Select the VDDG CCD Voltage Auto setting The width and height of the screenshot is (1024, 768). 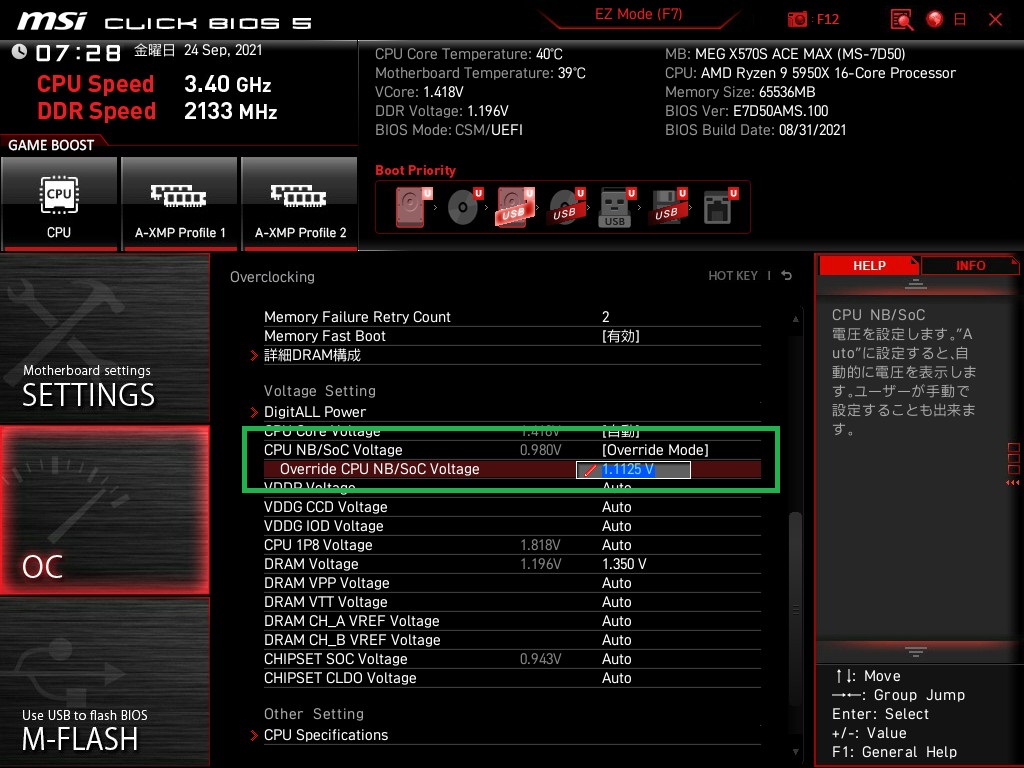tap(616, 507)
